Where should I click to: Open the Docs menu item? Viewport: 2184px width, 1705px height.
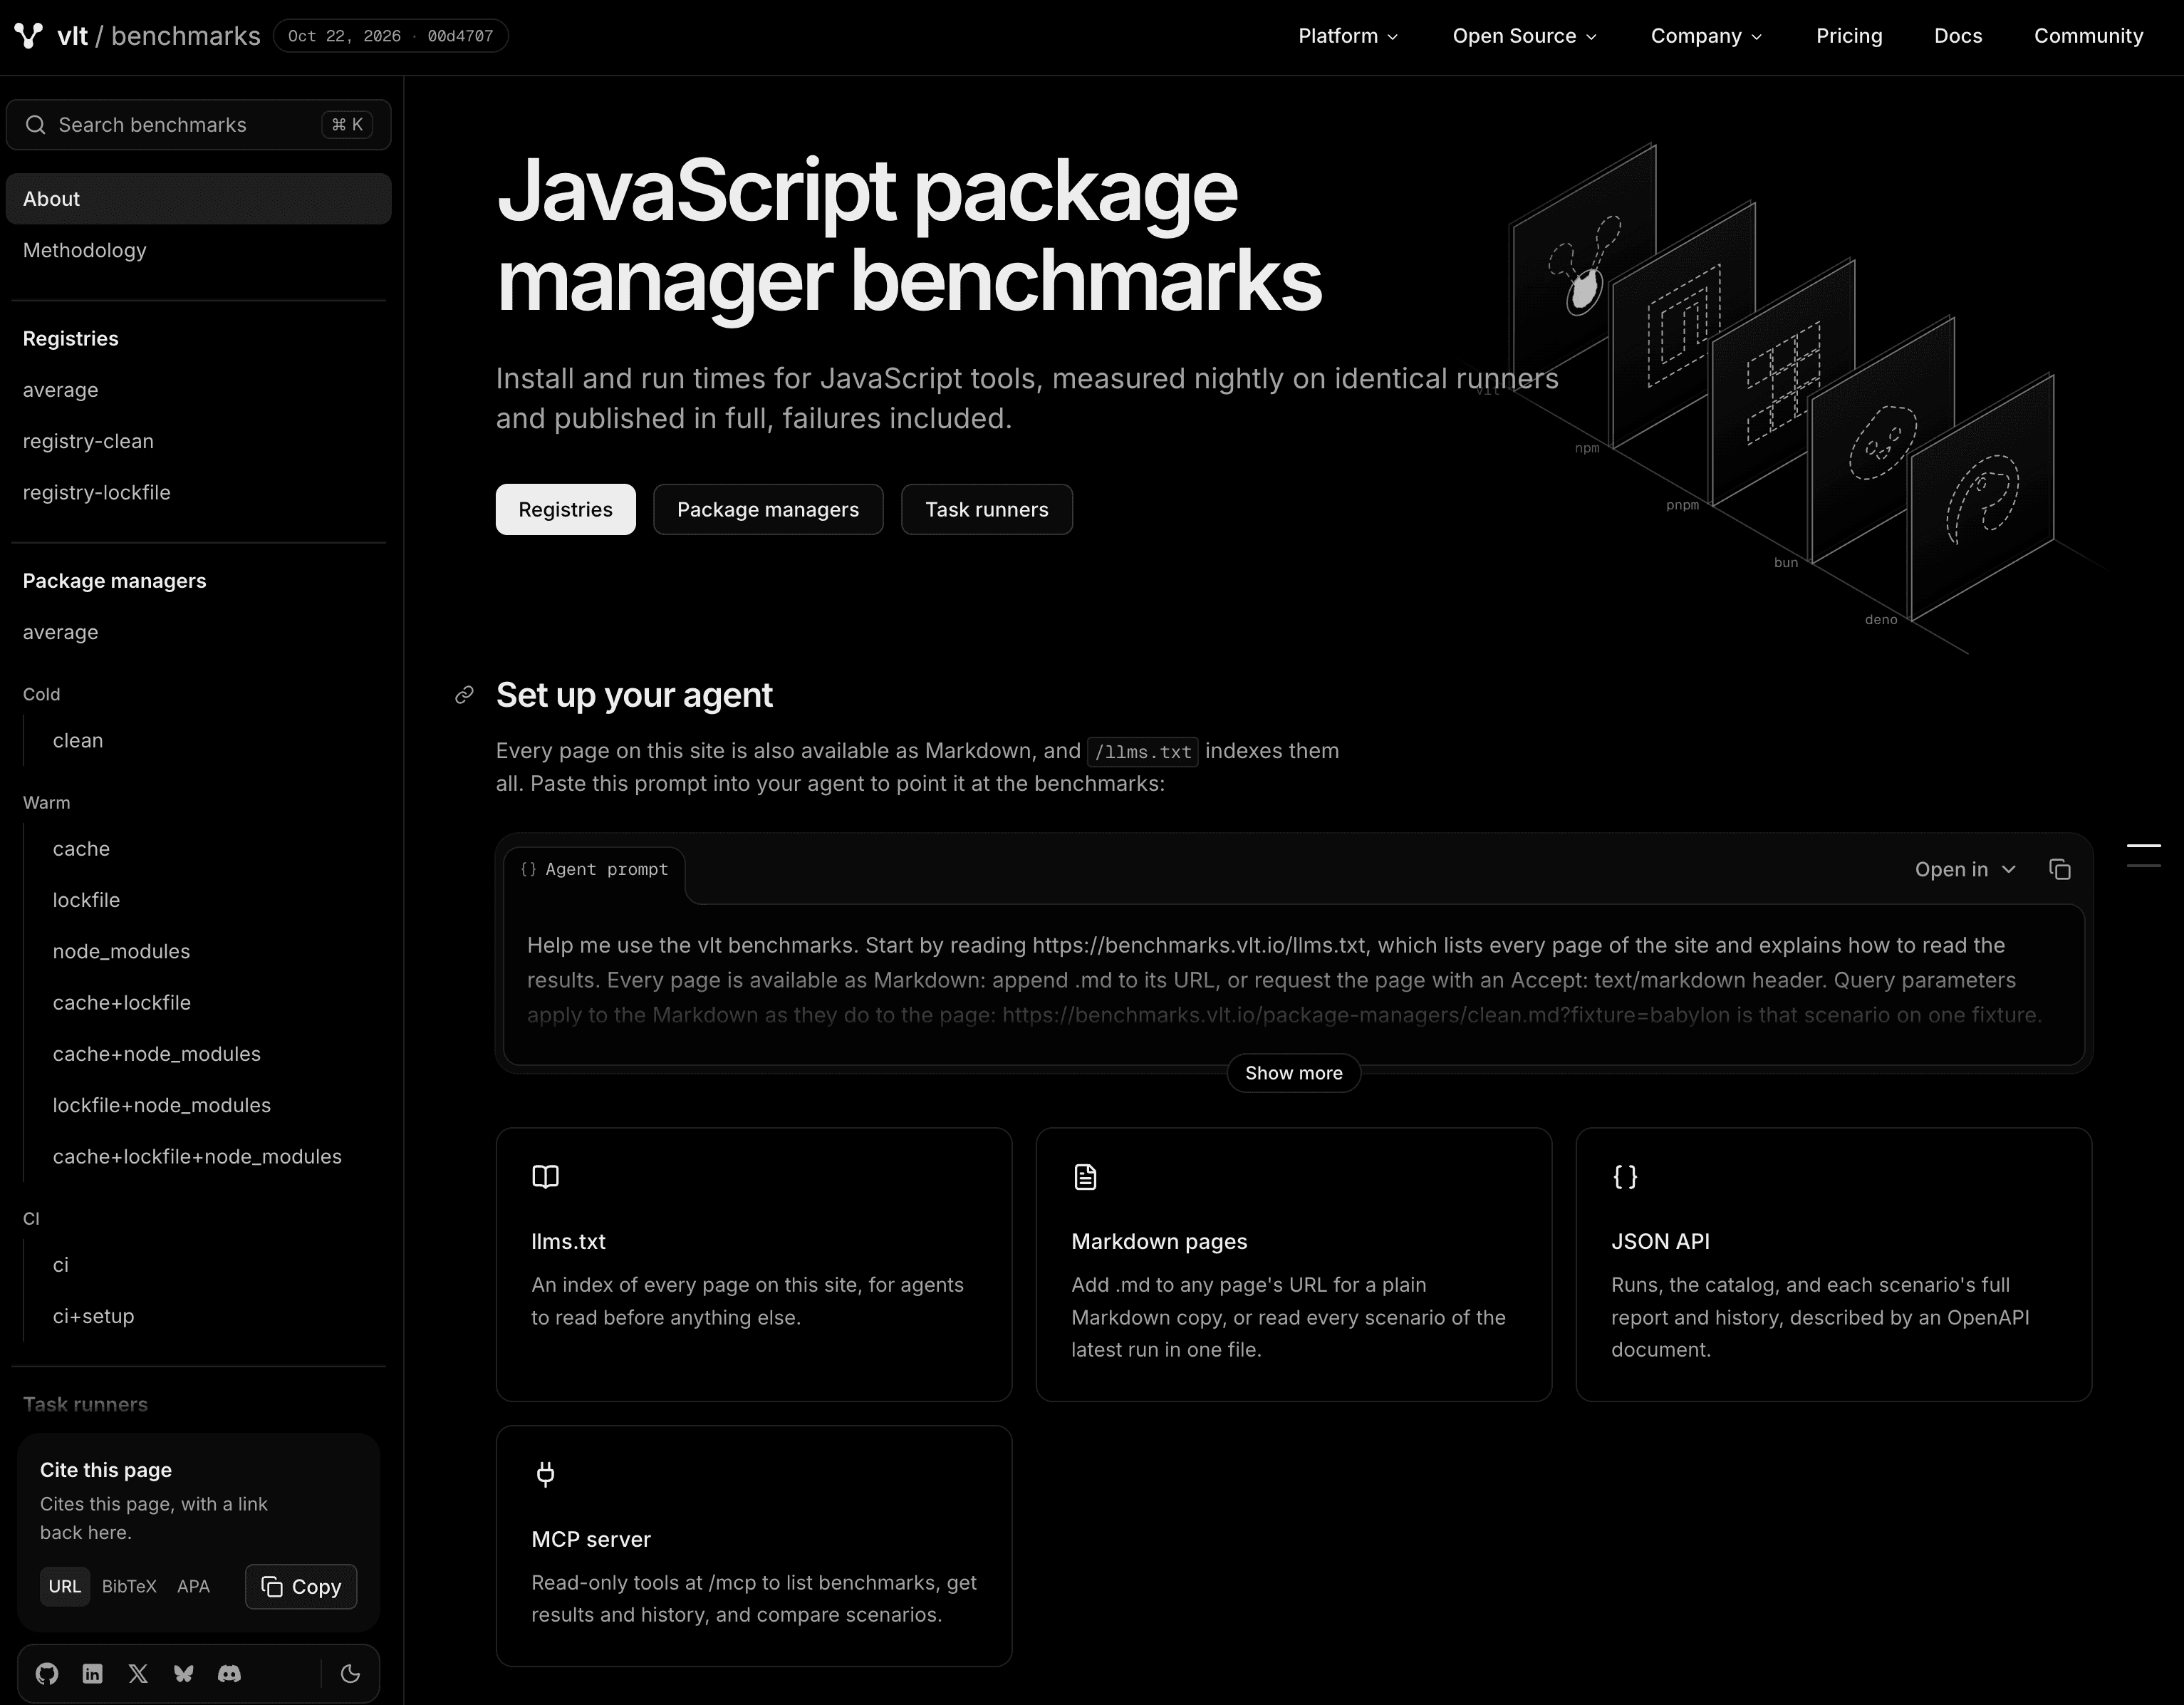click(x=1958, y=36)
